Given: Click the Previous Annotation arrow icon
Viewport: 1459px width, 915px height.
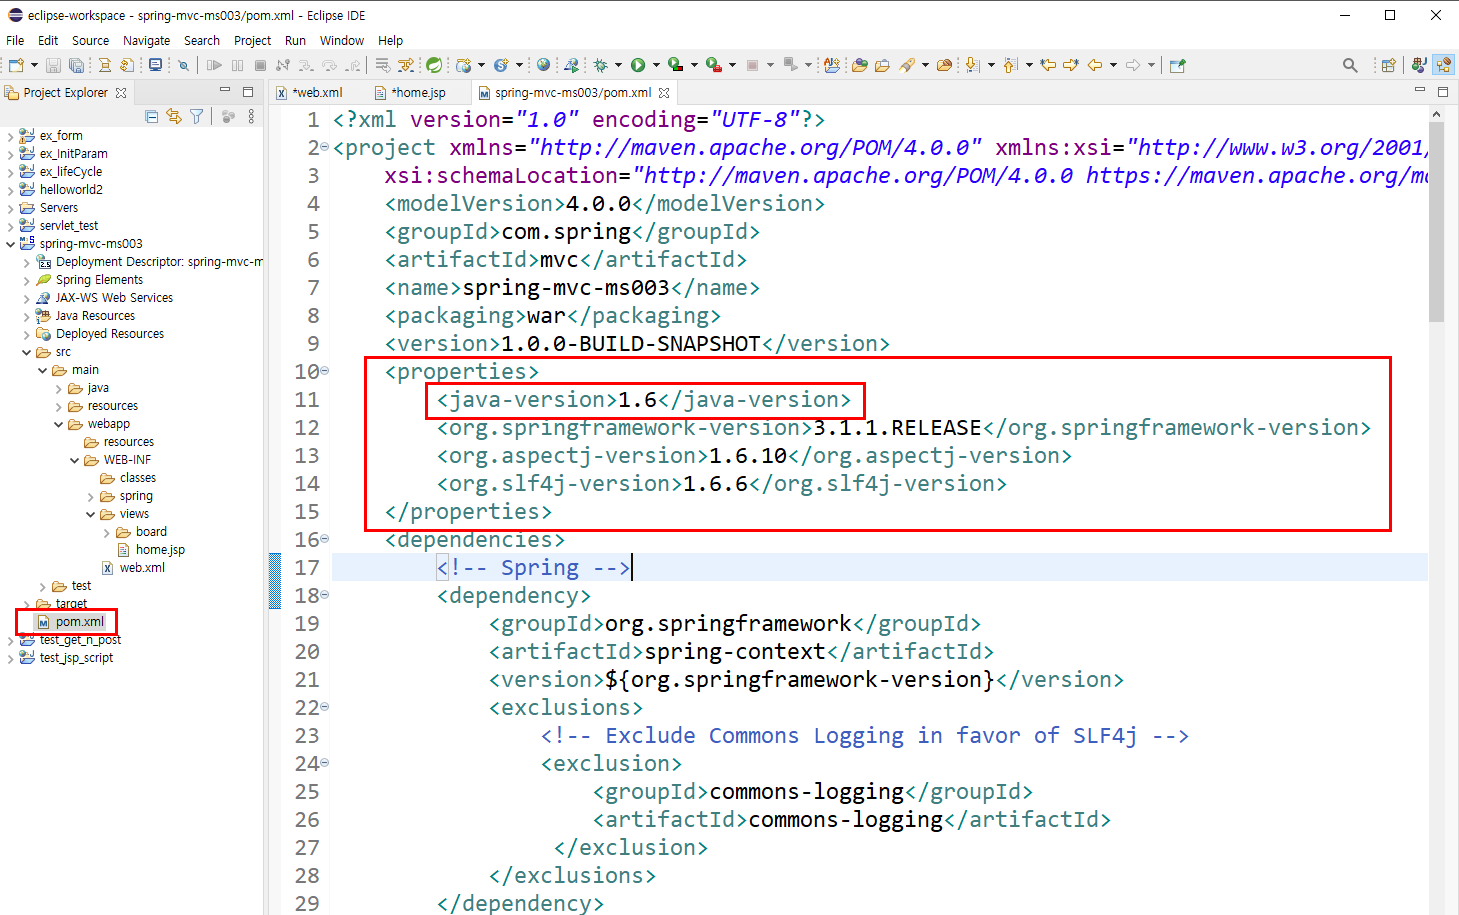Looking at the screenshot, I should point(1010,65).
